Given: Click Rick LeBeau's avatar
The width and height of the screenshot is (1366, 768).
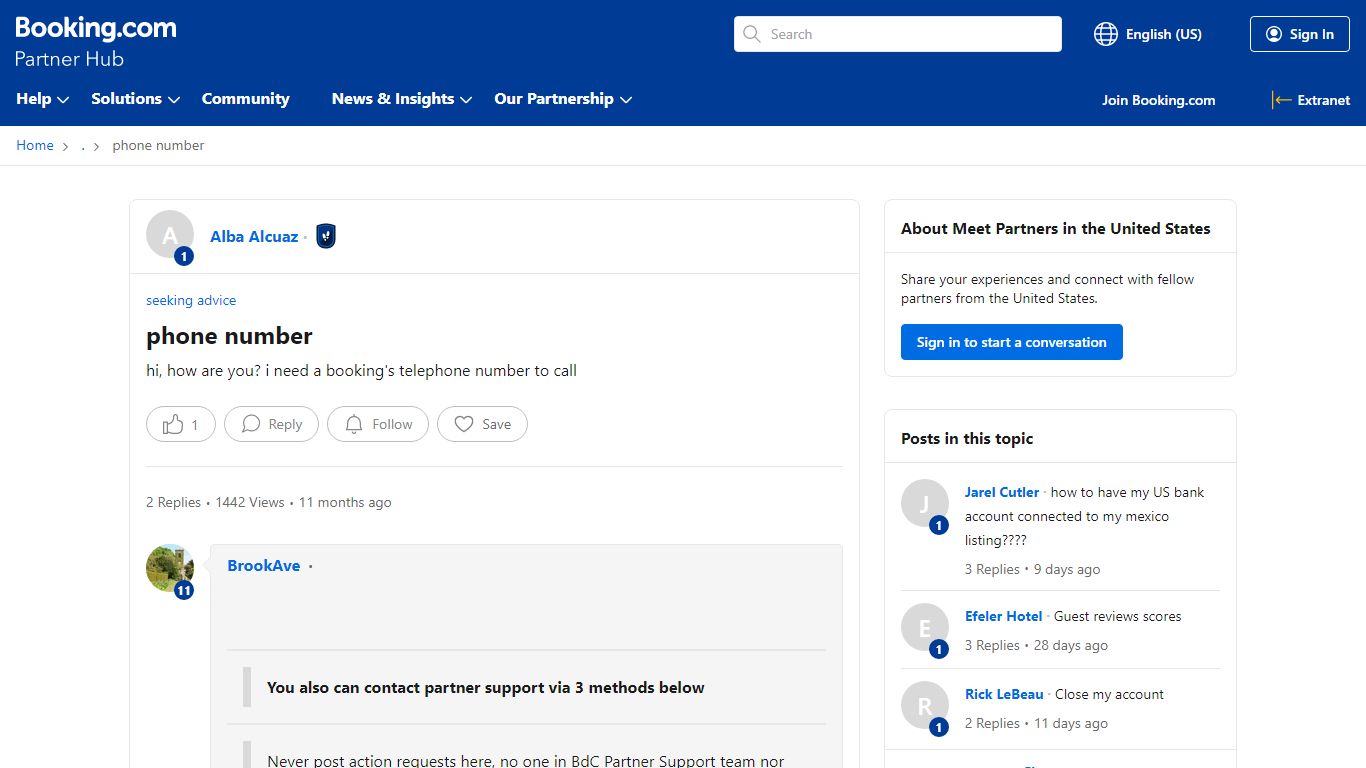Looking at the screenshot, I should 925,706.
